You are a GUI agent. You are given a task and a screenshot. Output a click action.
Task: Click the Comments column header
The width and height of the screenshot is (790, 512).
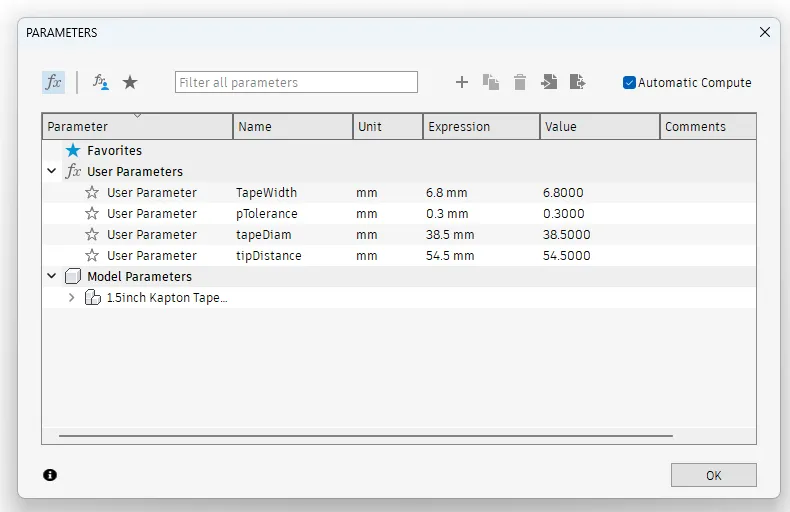pos(708,126)
